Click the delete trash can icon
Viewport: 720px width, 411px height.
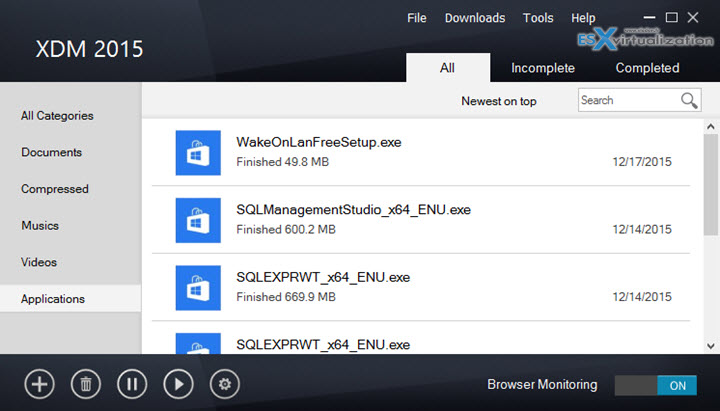point(86,384)
